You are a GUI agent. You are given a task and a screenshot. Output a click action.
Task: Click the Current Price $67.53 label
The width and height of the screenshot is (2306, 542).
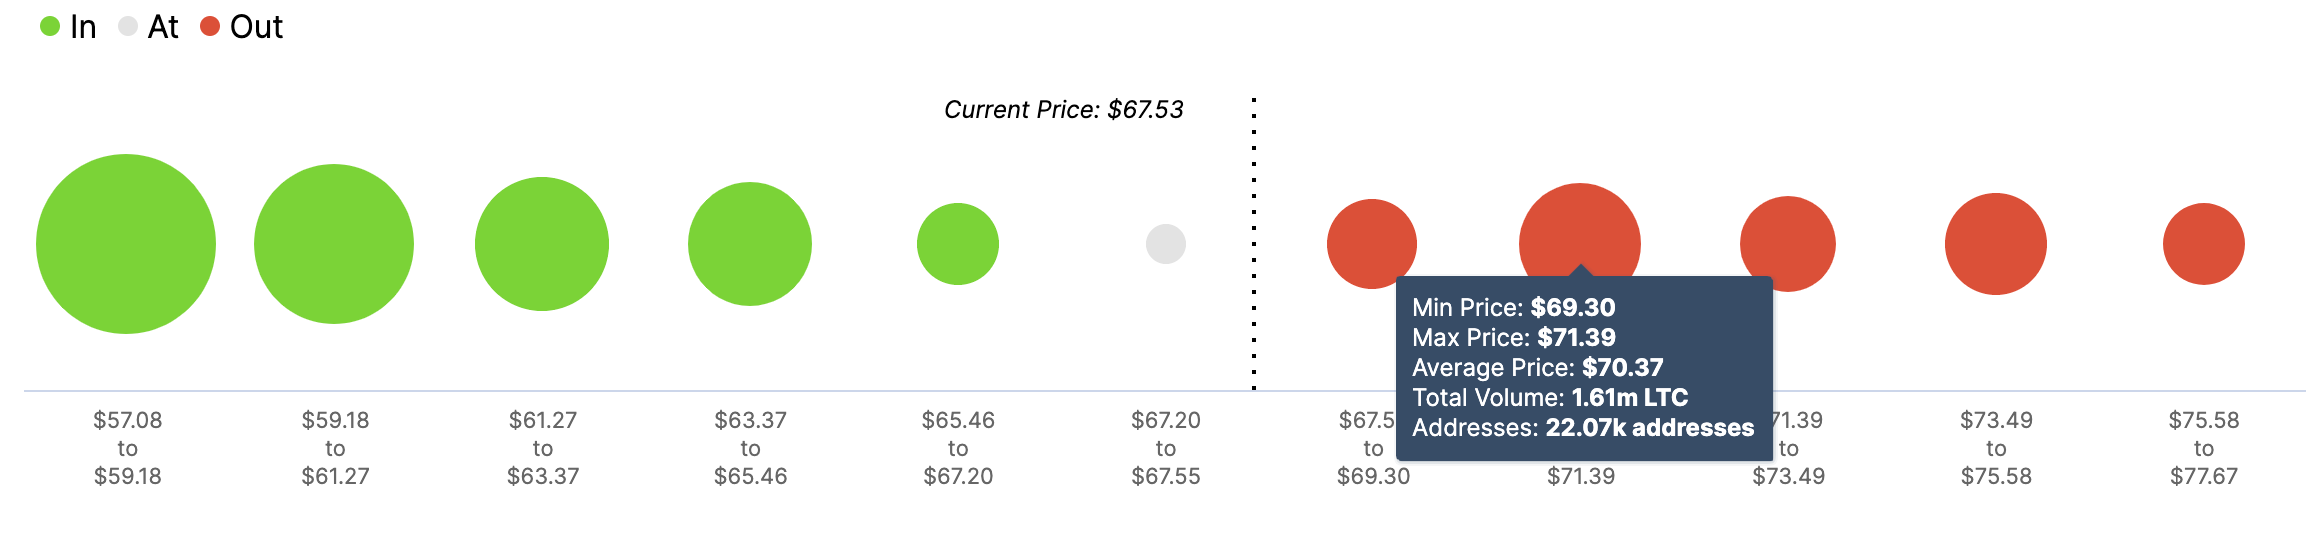(x=1064, y=110)
